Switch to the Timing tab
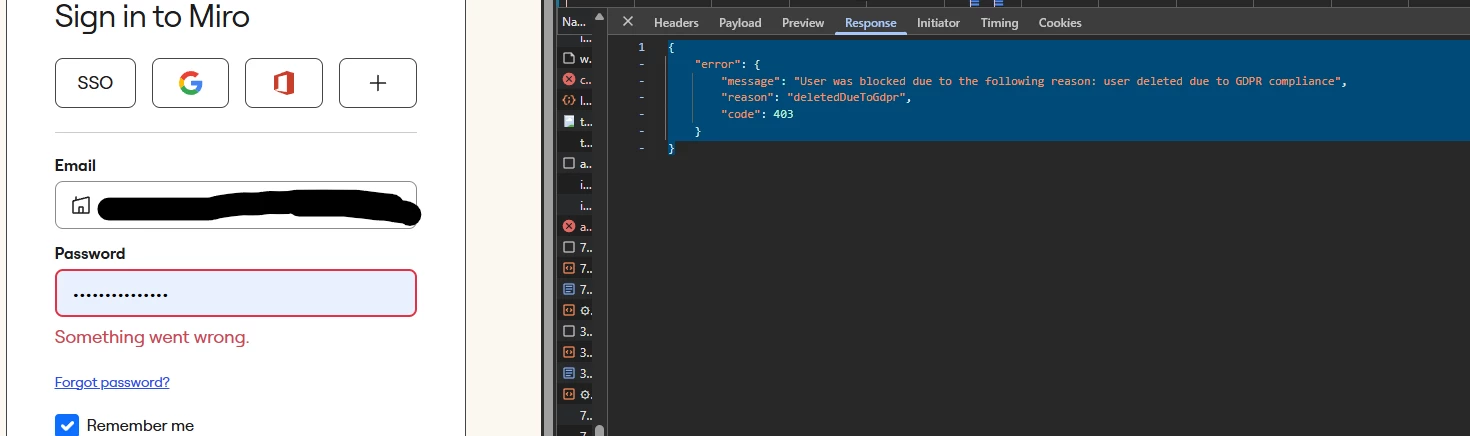This screenshot has width=1470, height=436. tap(999, 23)
